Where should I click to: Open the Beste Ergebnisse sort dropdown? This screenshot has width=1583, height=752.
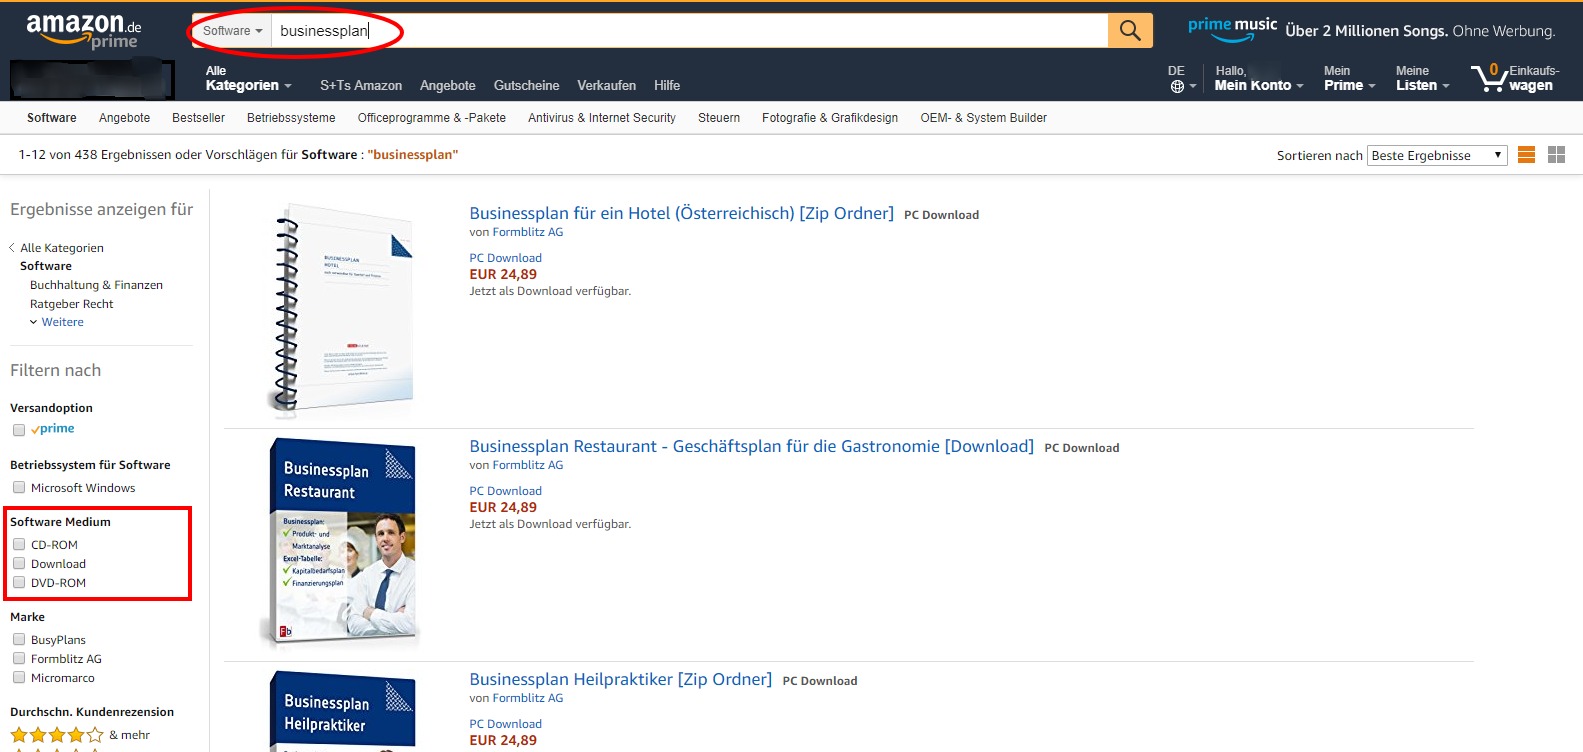[1436, 155]
